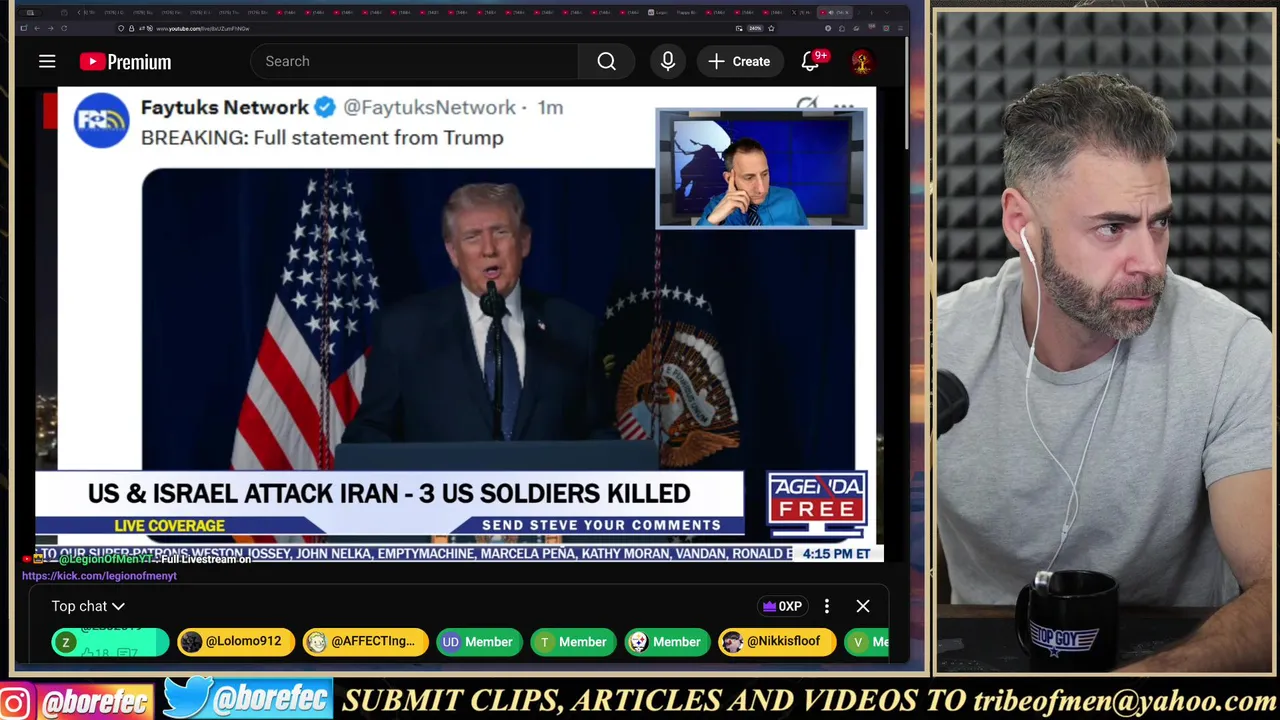Follow the kick.com/legionofmenyt link

[x=99, y=576]
